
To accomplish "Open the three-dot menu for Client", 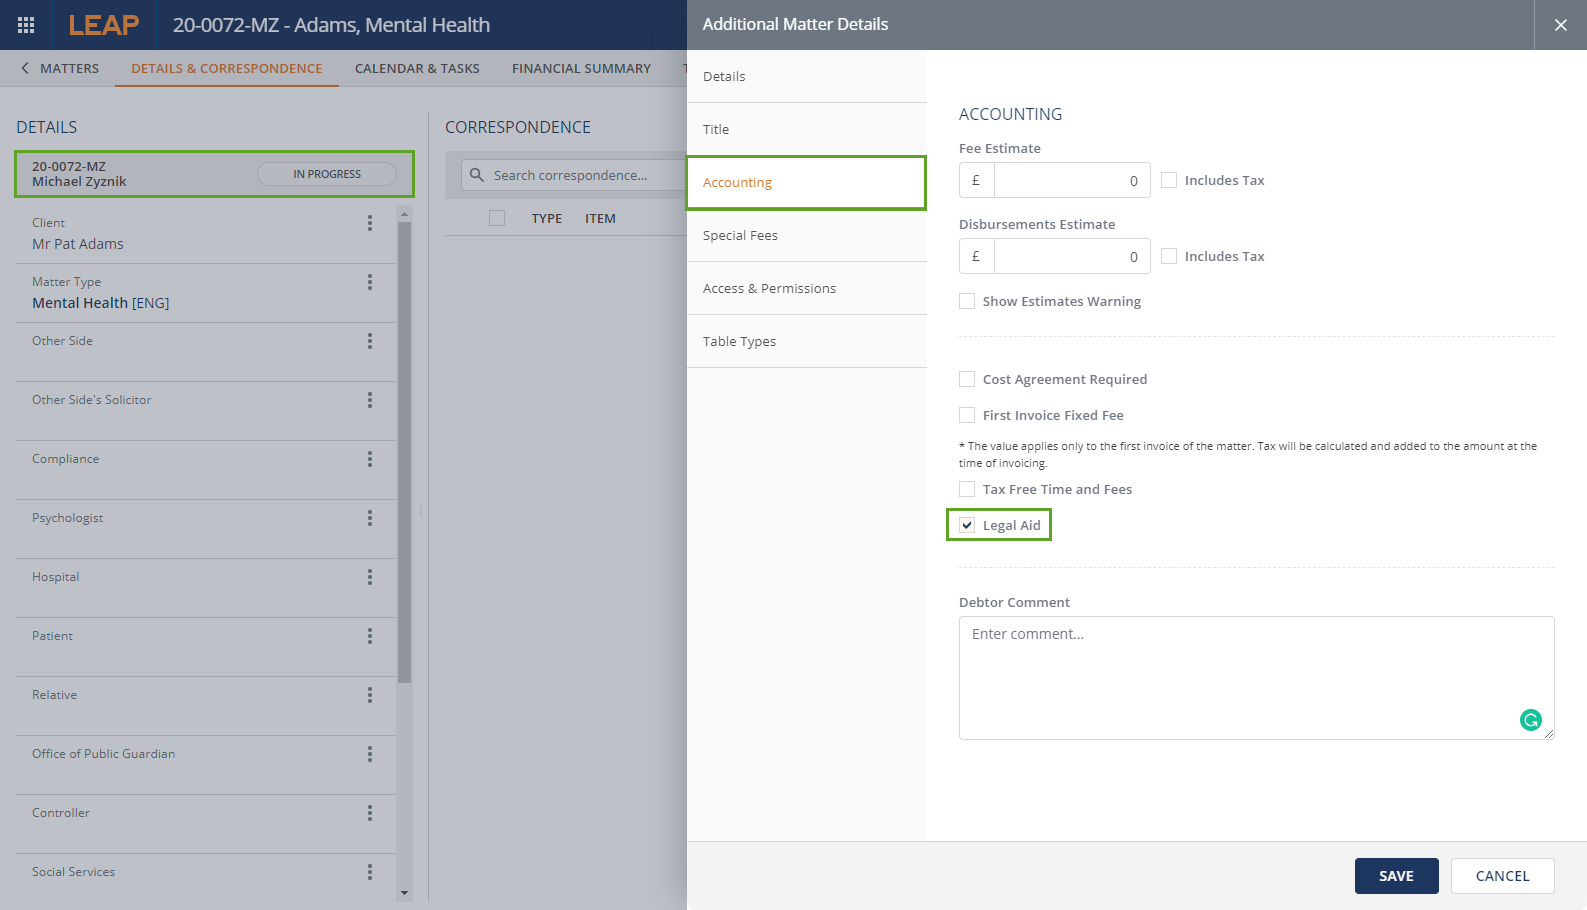I will tap(370, 223).
